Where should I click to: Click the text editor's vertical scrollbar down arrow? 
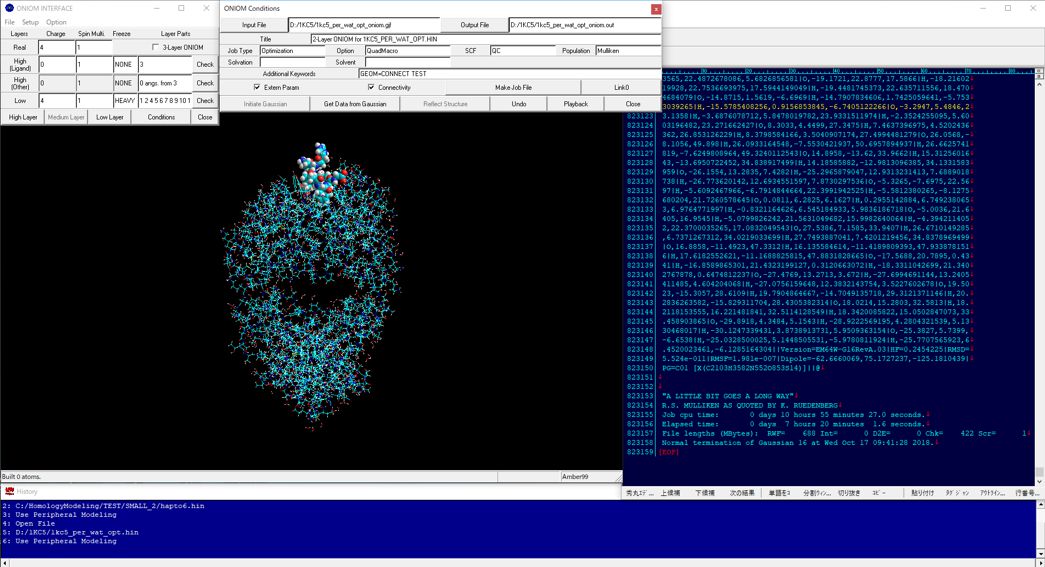click(1039, 480)
